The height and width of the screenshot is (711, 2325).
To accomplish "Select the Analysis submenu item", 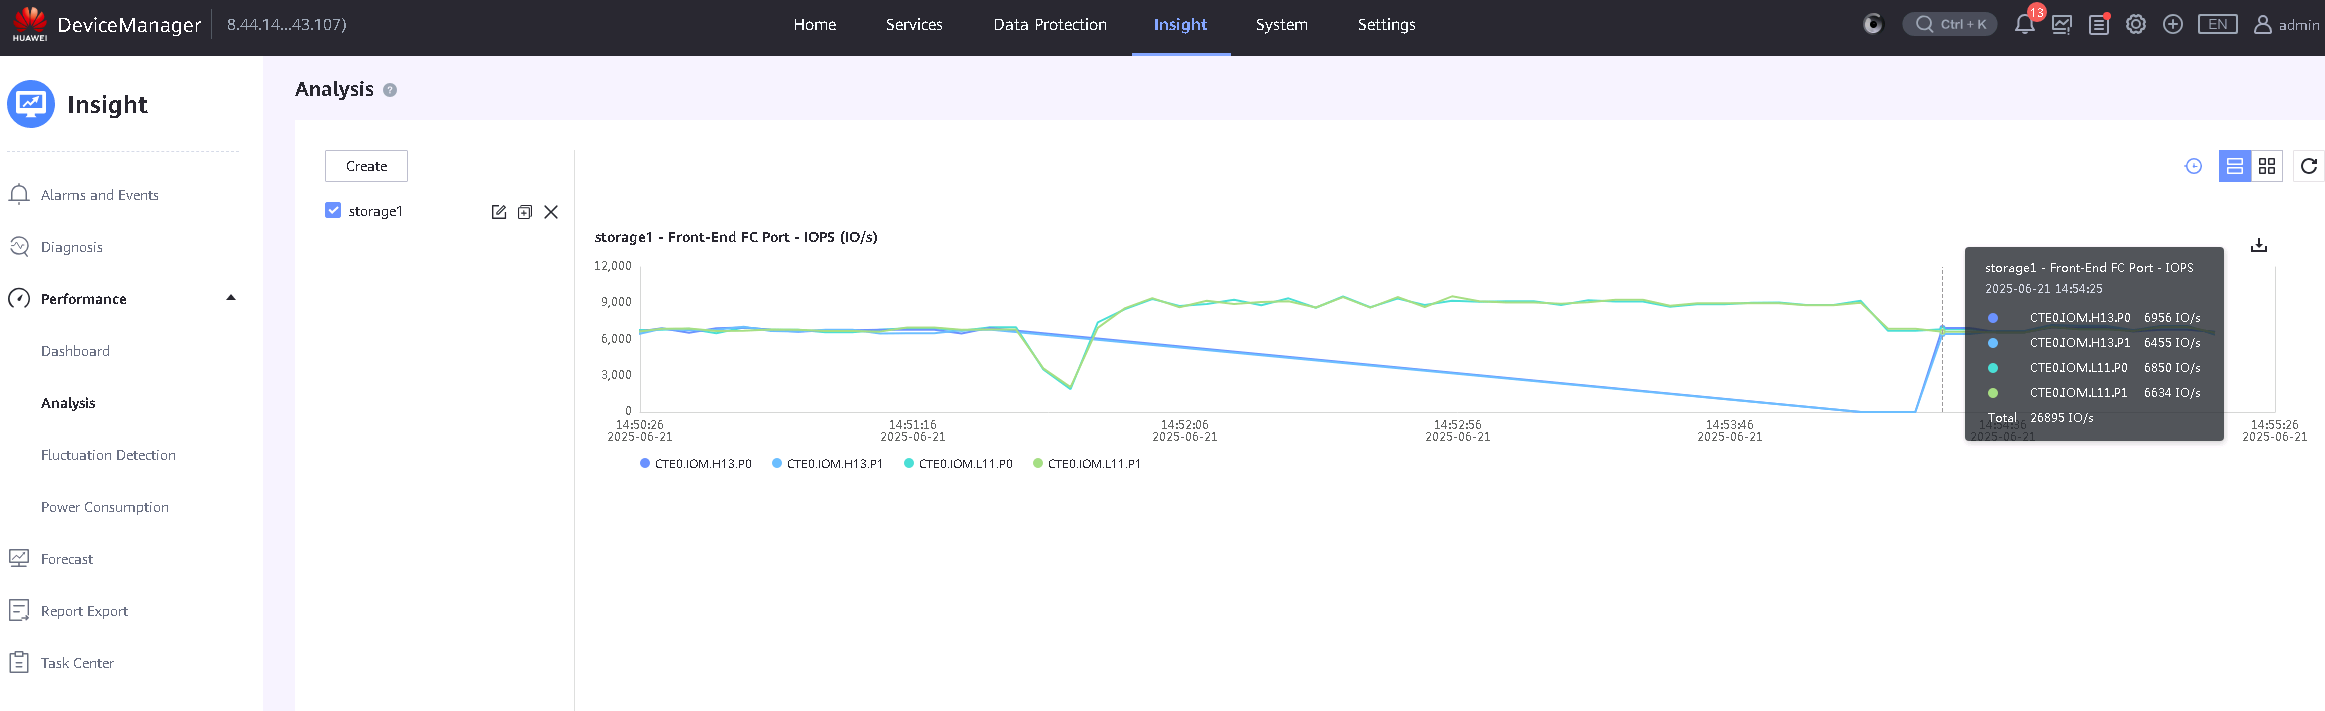I will coord(68,403).
